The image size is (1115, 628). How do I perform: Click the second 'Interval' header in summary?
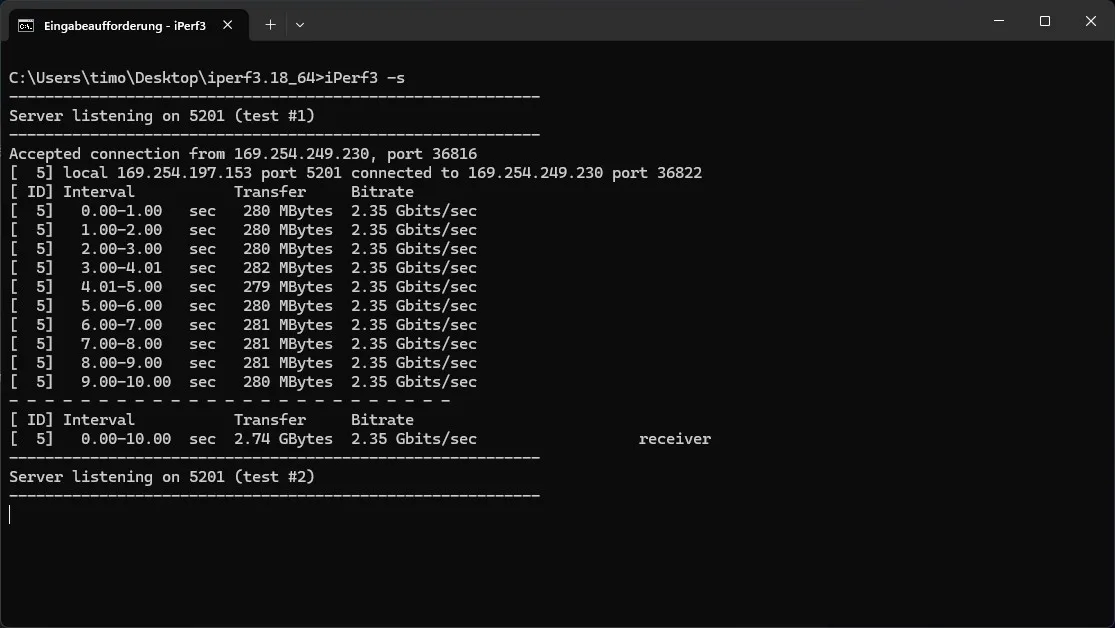(99, 420)
